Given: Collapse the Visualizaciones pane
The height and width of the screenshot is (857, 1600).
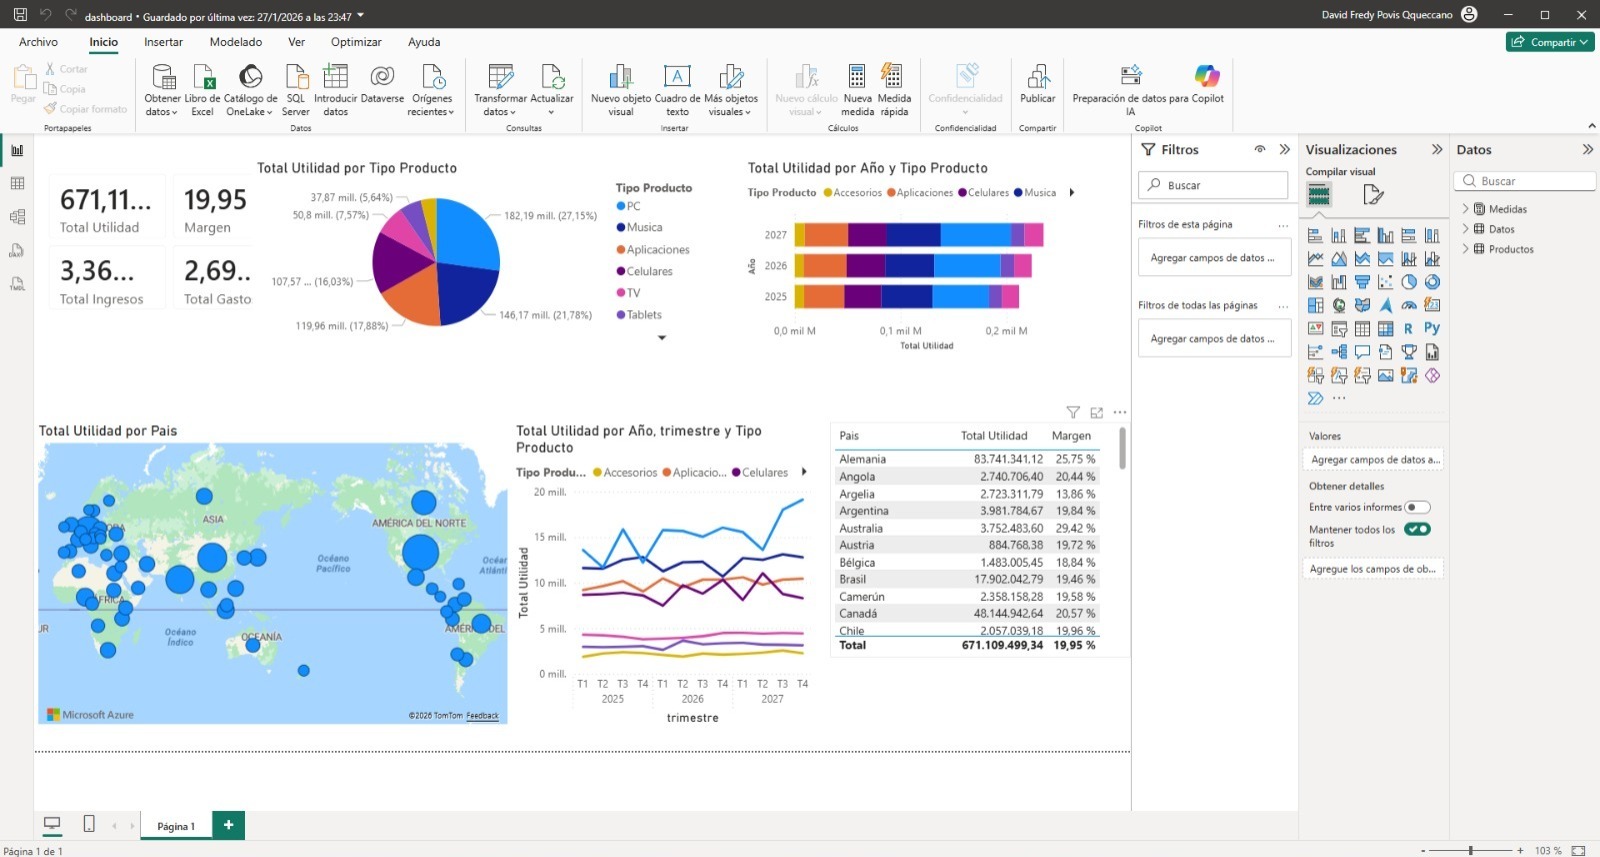Looking at the screenshot, I should [1437, 149].
